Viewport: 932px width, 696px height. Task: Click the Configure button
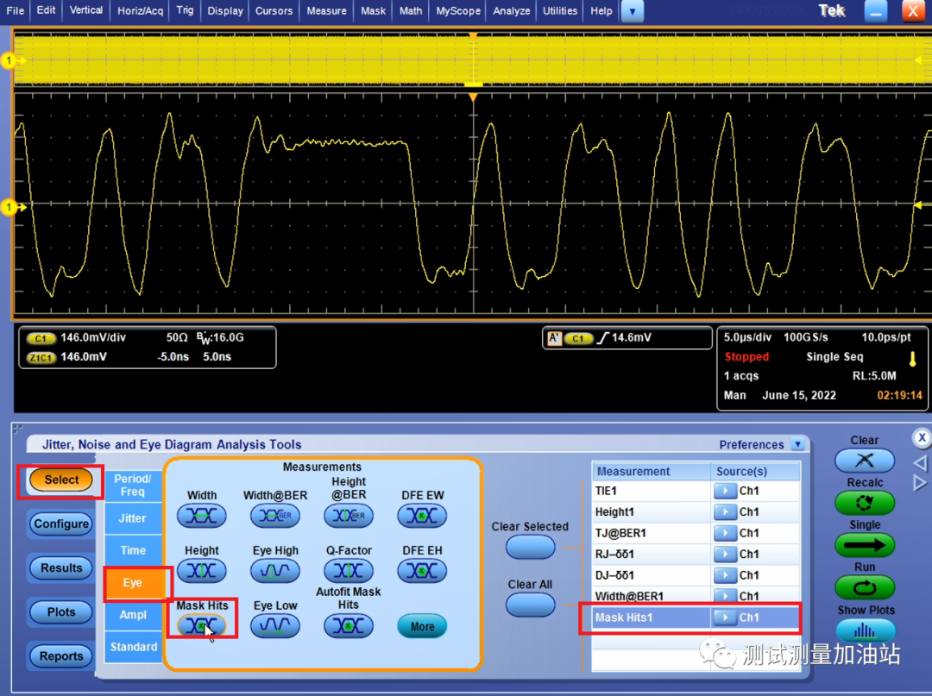click(x=61, y=524)
